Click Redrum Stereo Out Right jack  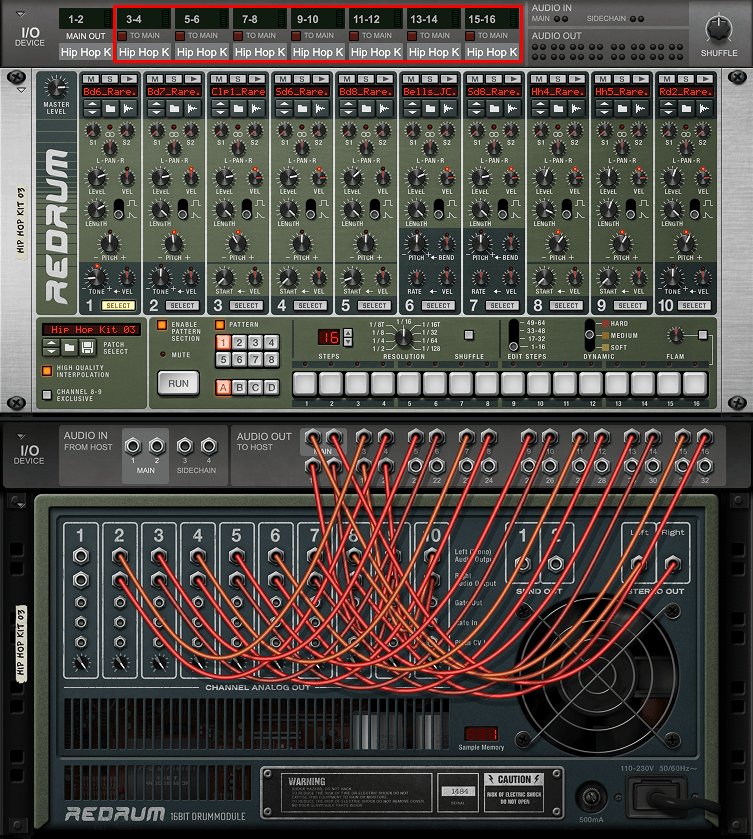point(672,563)
